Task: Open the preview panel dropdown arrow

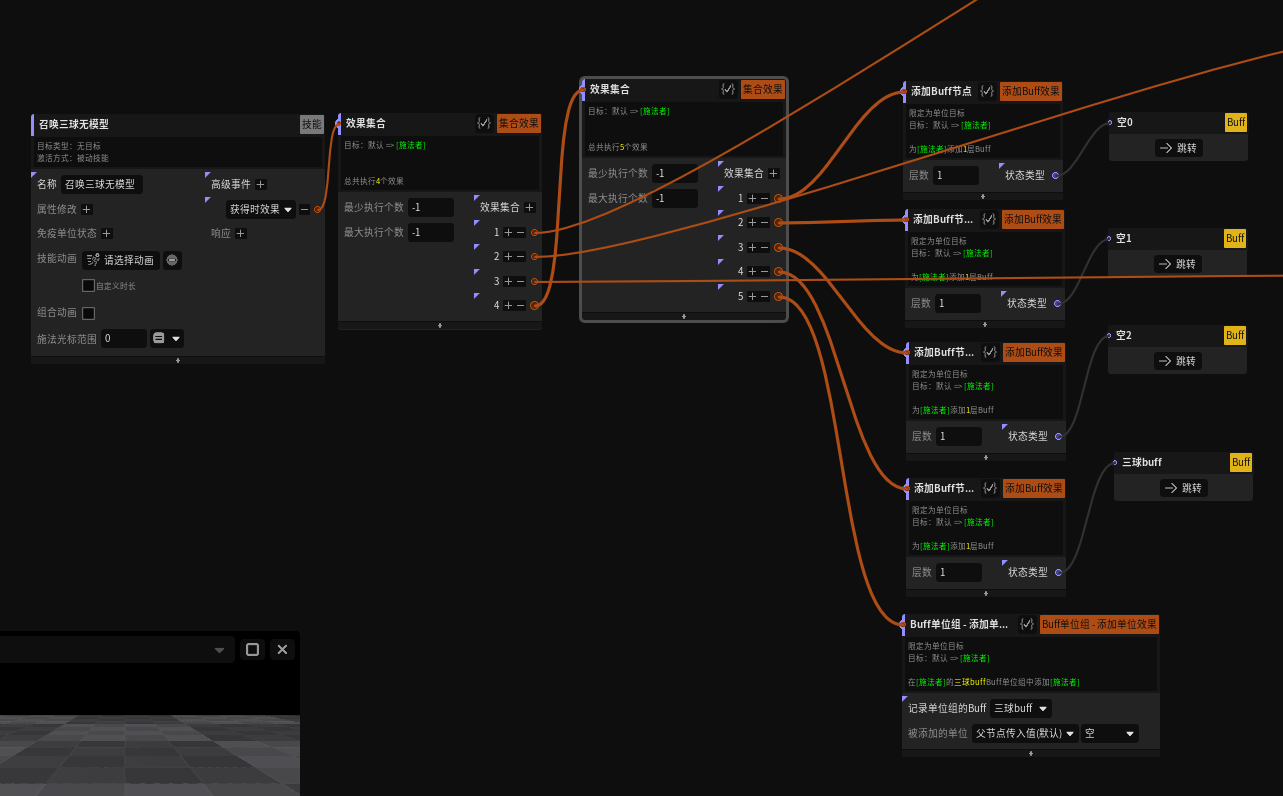Action: pyautogui.click(x=220, y=650)
